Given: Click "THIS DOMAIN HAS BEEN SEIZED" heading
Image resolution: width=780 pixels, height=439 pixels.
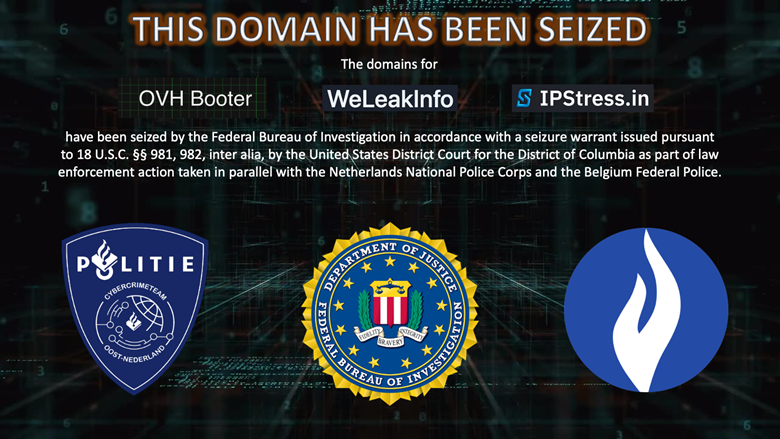Looking at the screenshot, I should (x=390, y=29).
